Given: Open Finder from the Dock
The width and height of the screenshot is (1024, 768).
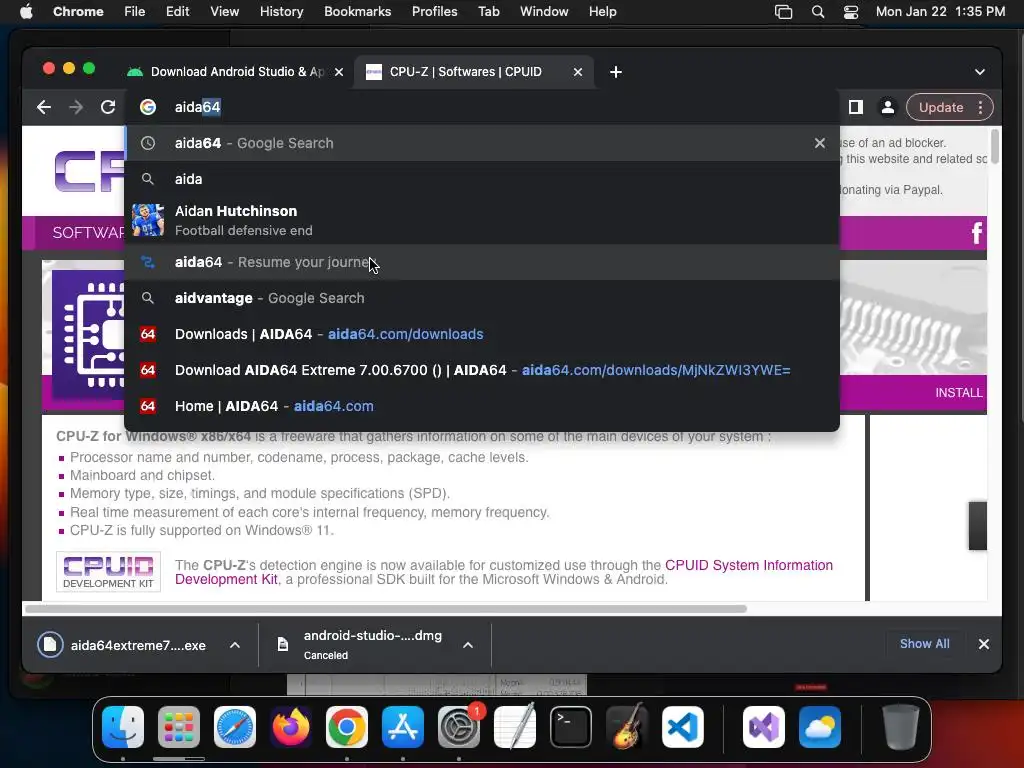Looking at the screenshot, I should tap(123, 727).
